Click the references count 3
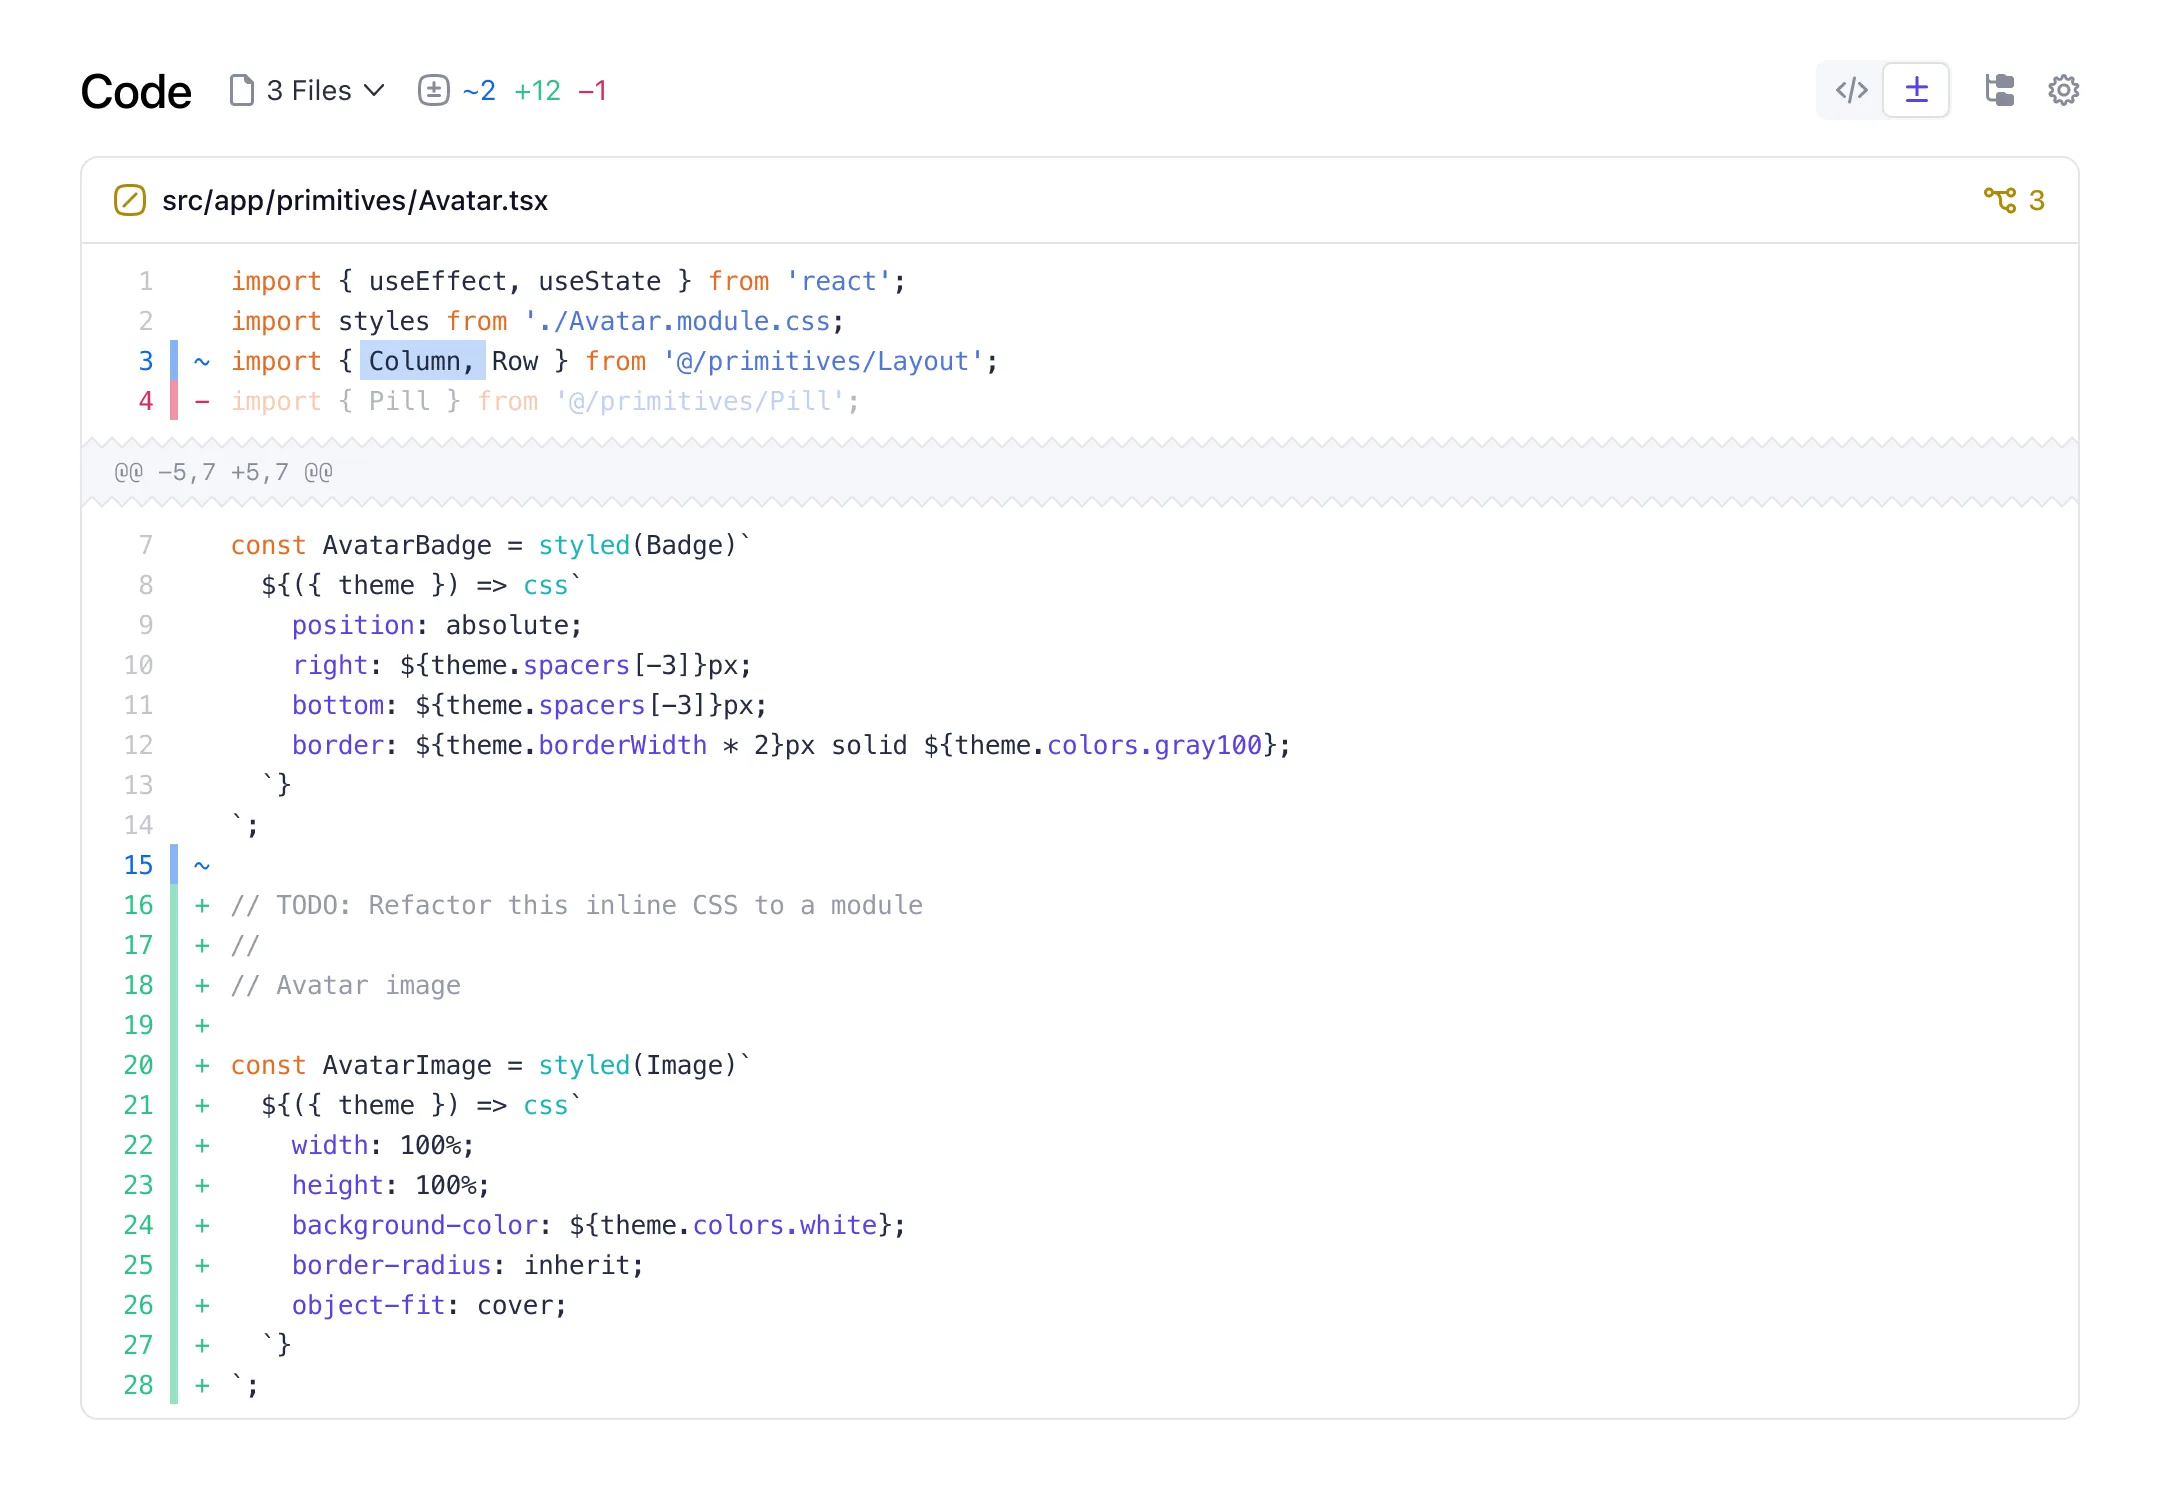The image size is (2160, 1500). [x=2037, y=201]
